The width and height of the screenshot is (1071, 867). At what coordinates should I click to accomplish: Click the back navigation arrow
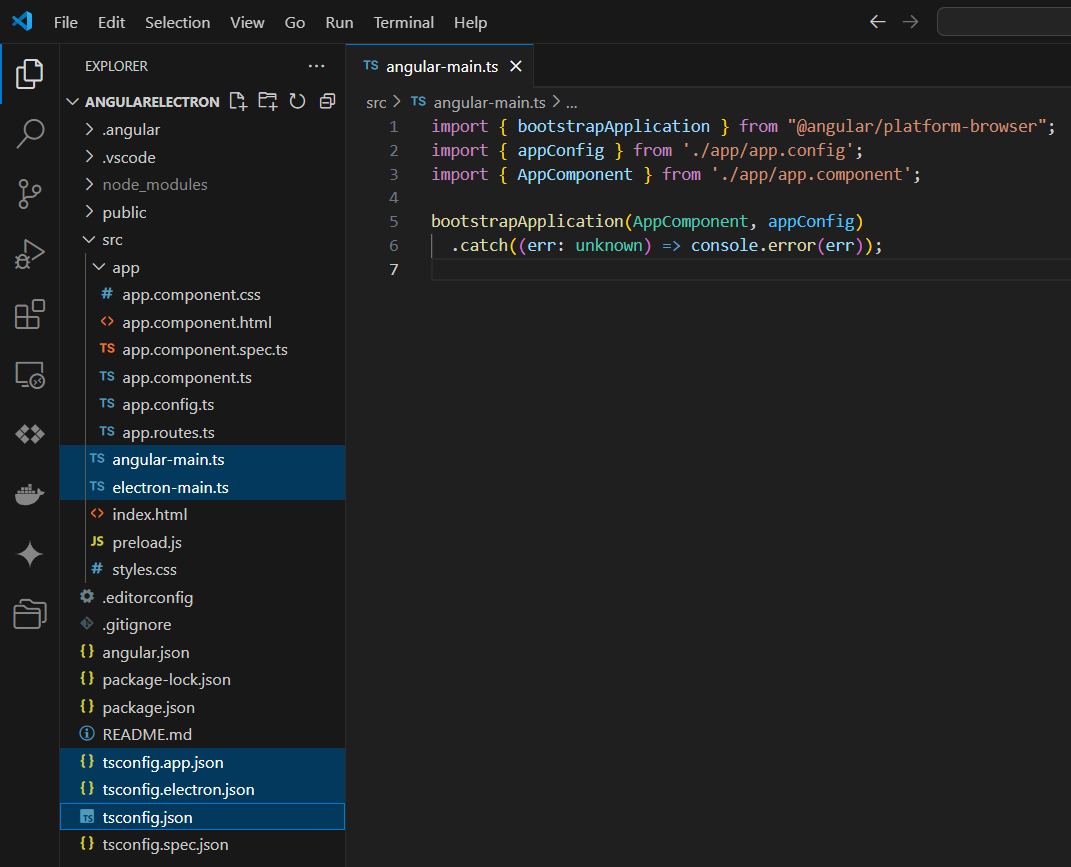point(877,21)
